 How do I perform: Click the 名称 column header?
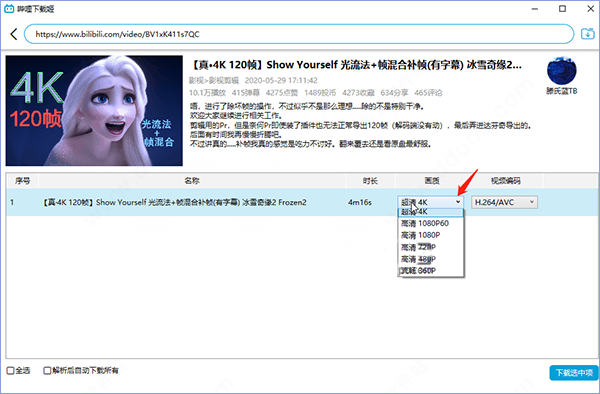point(192,181)
